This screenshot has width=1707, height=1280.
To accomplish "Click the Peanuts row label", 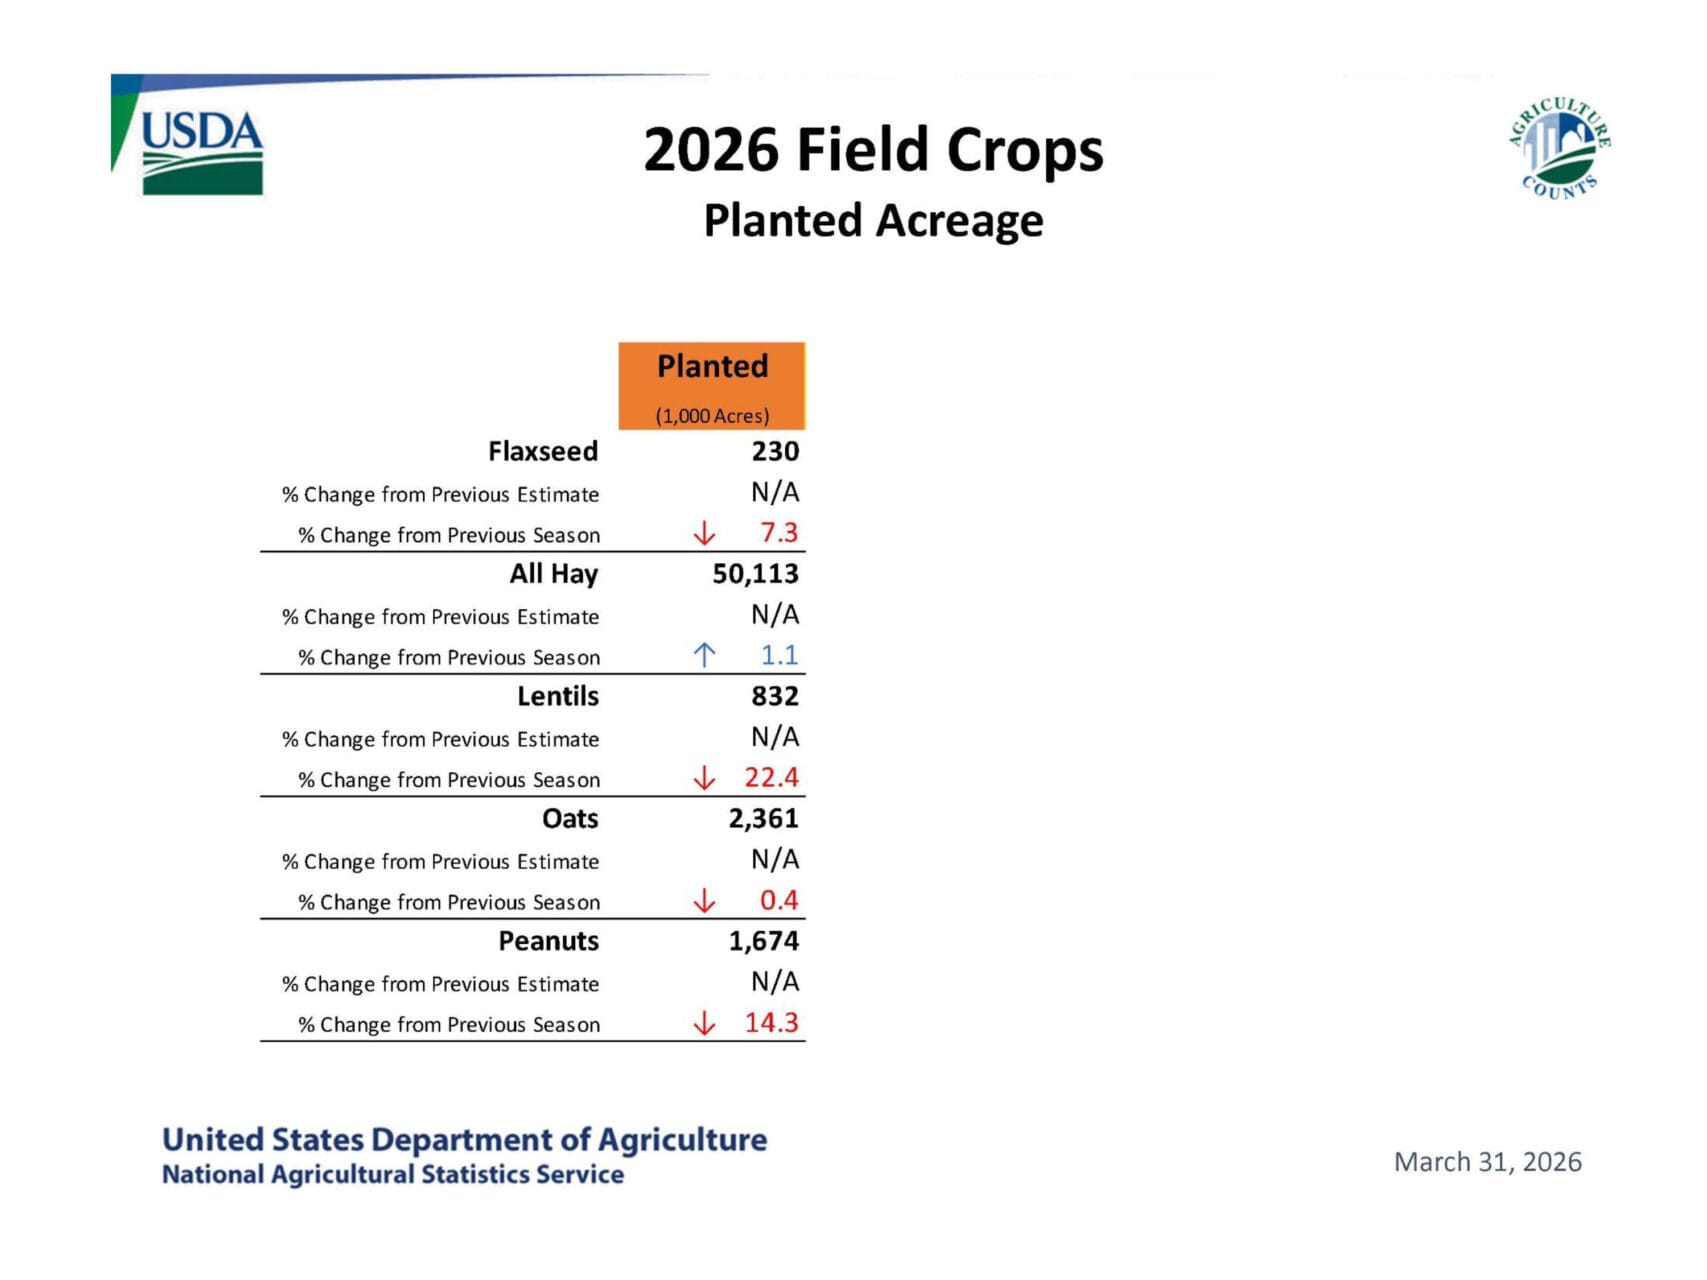I will (548, 941).
